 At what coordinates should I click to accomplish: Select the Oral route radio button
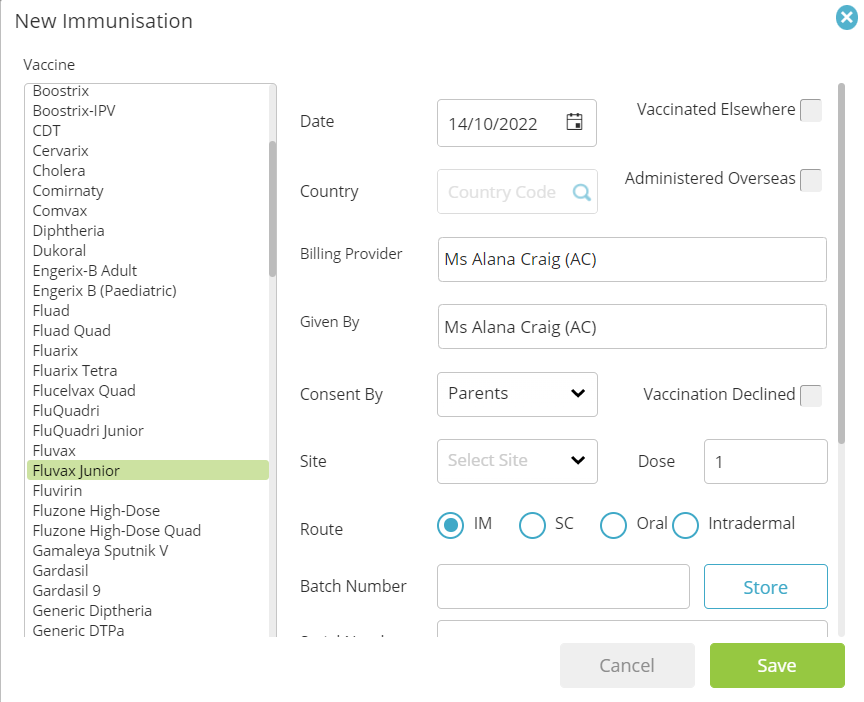[613, 525]
